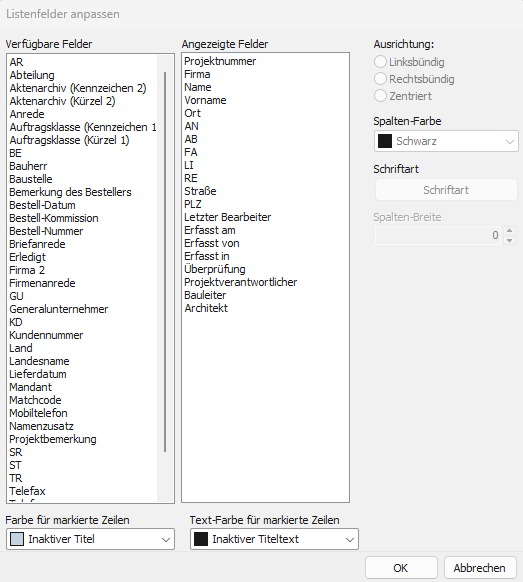Select Aktenarchiv (Kennzeichen 2) entry
This screenshot has height=582, width=523.
coord(78,88)
